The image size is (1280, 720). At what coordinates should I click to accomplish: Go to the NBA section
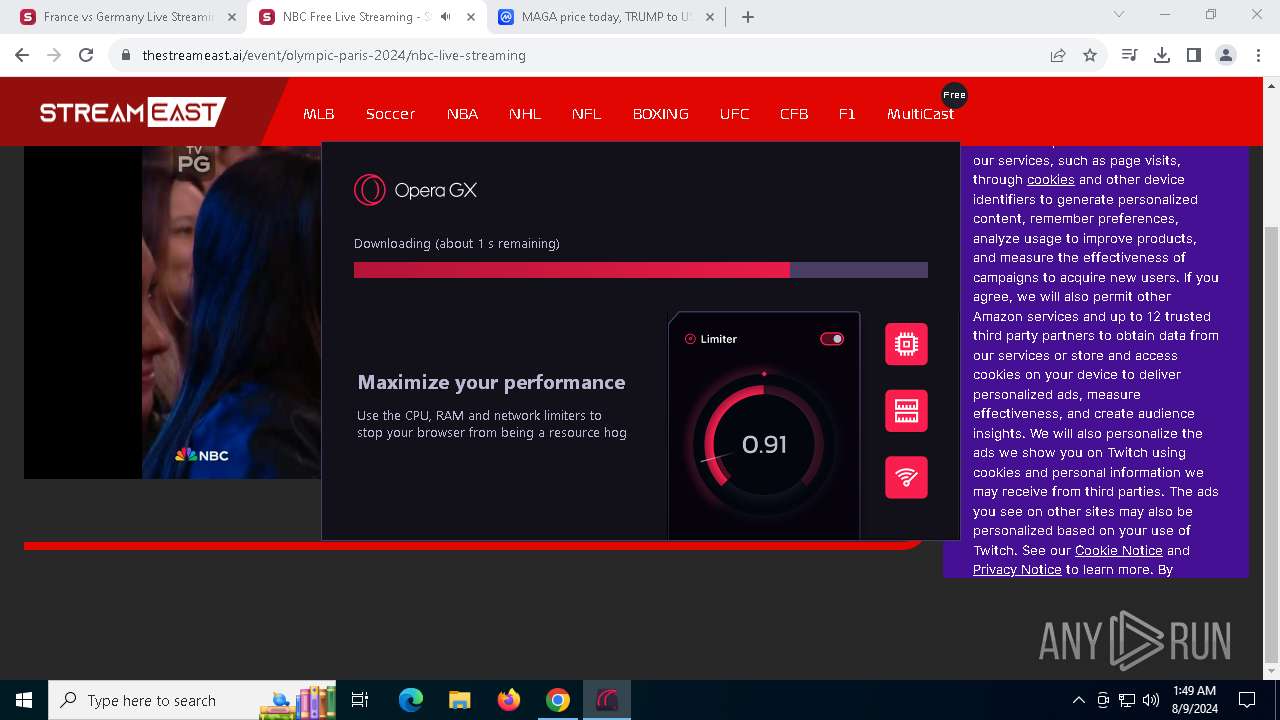tap(462, 114)
